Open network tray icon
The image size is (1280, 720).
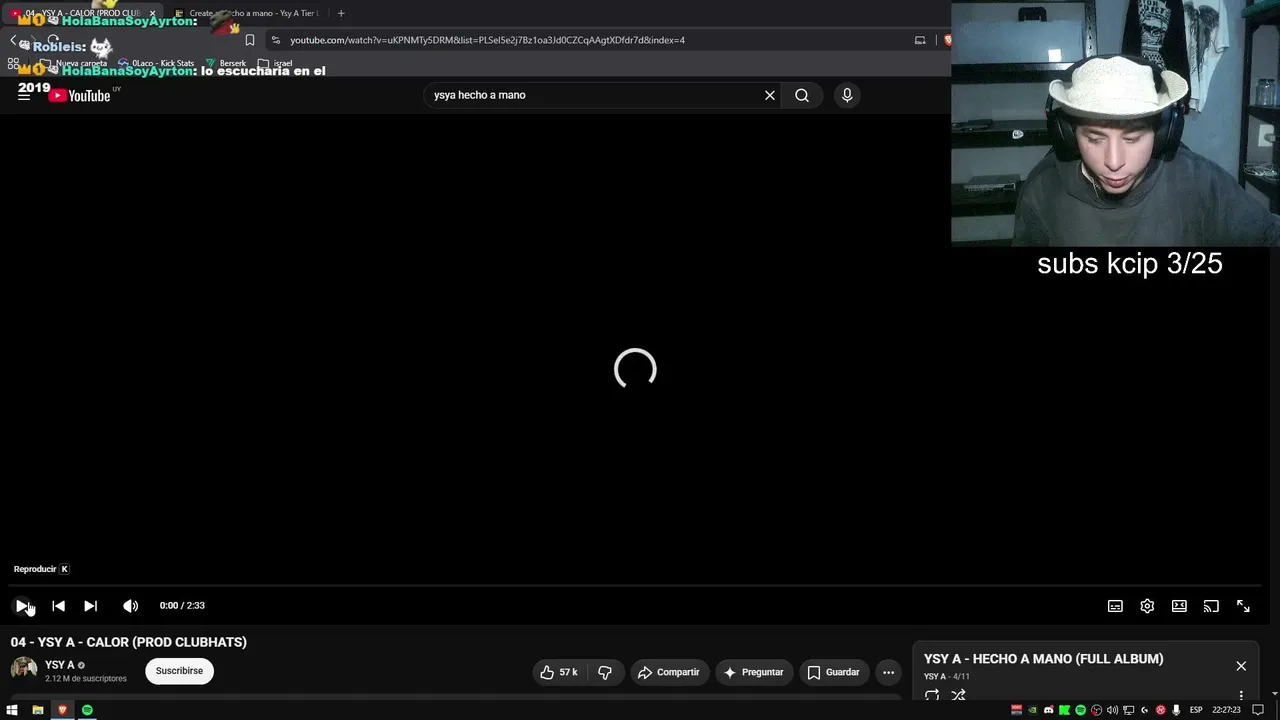[1129, 710]
